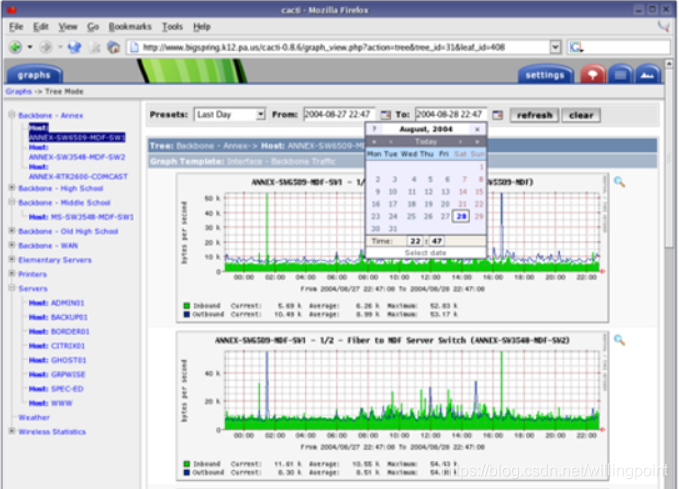Viewport: 679px width, 489px height.
Task: Open the To date calendar icon
Action: click(498, 115)
